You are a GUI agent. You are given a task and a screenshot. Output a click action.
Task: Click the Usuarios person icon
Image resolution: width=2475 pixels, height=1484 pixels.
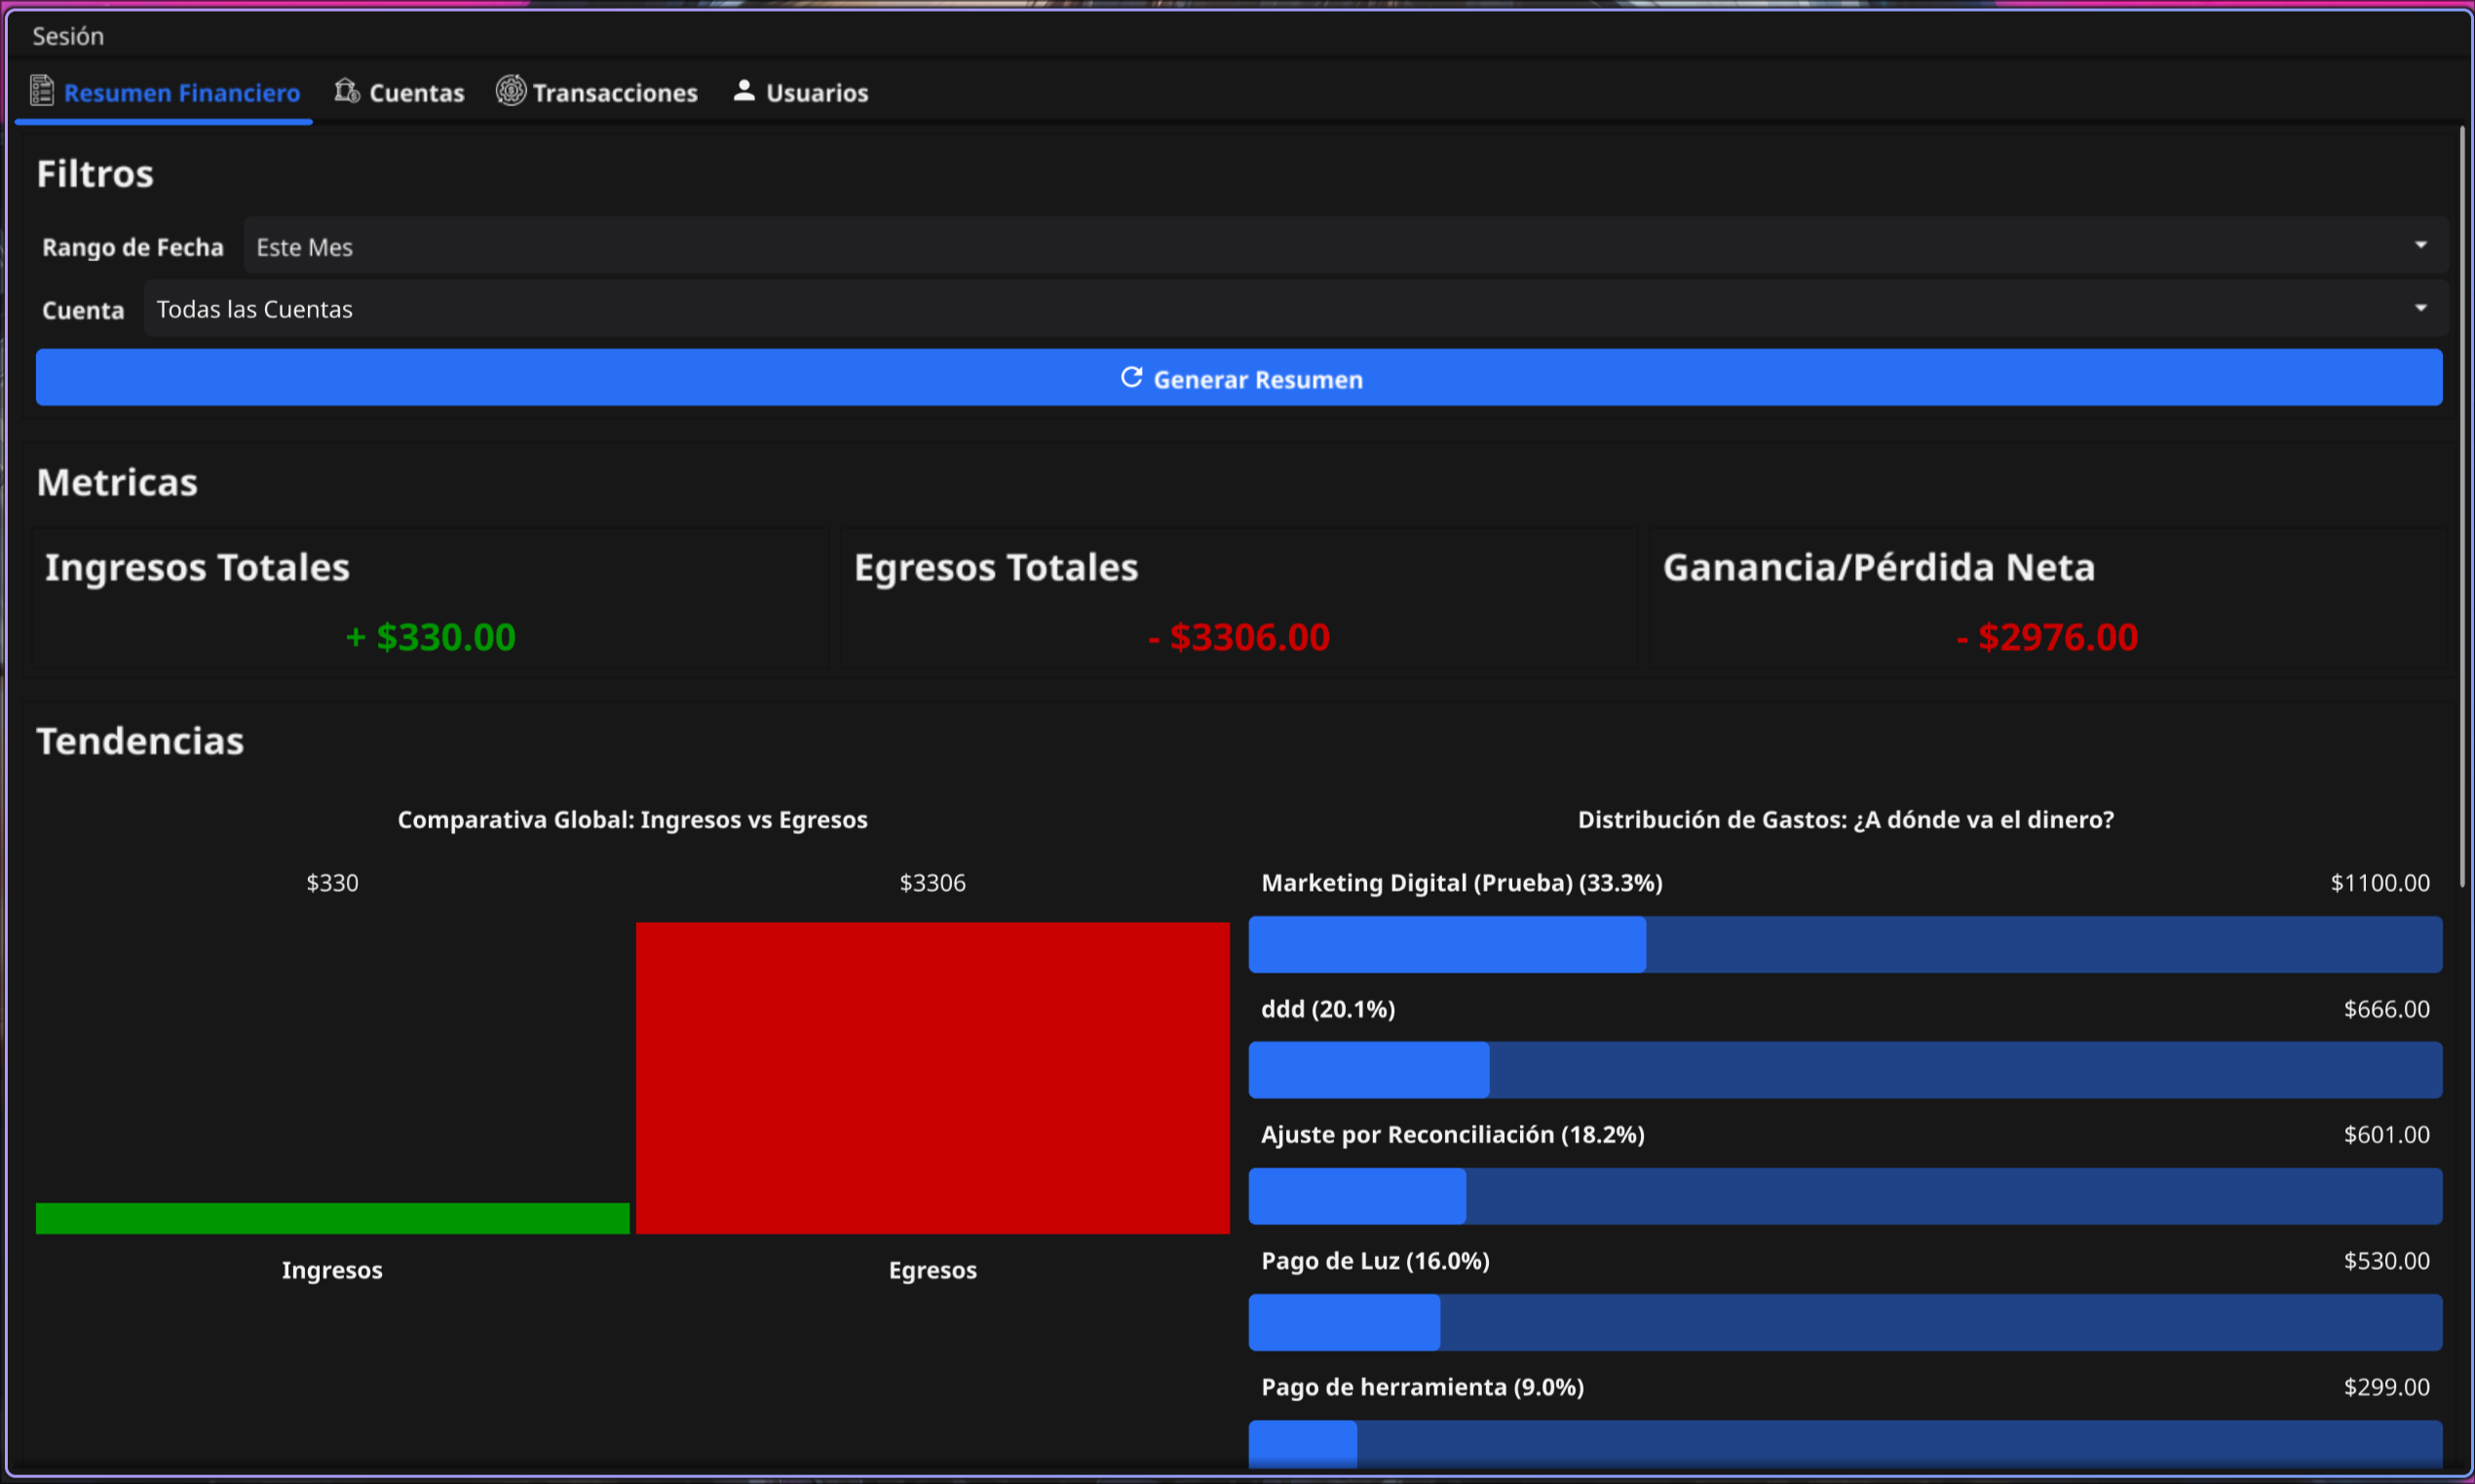(x=744, y=91)
